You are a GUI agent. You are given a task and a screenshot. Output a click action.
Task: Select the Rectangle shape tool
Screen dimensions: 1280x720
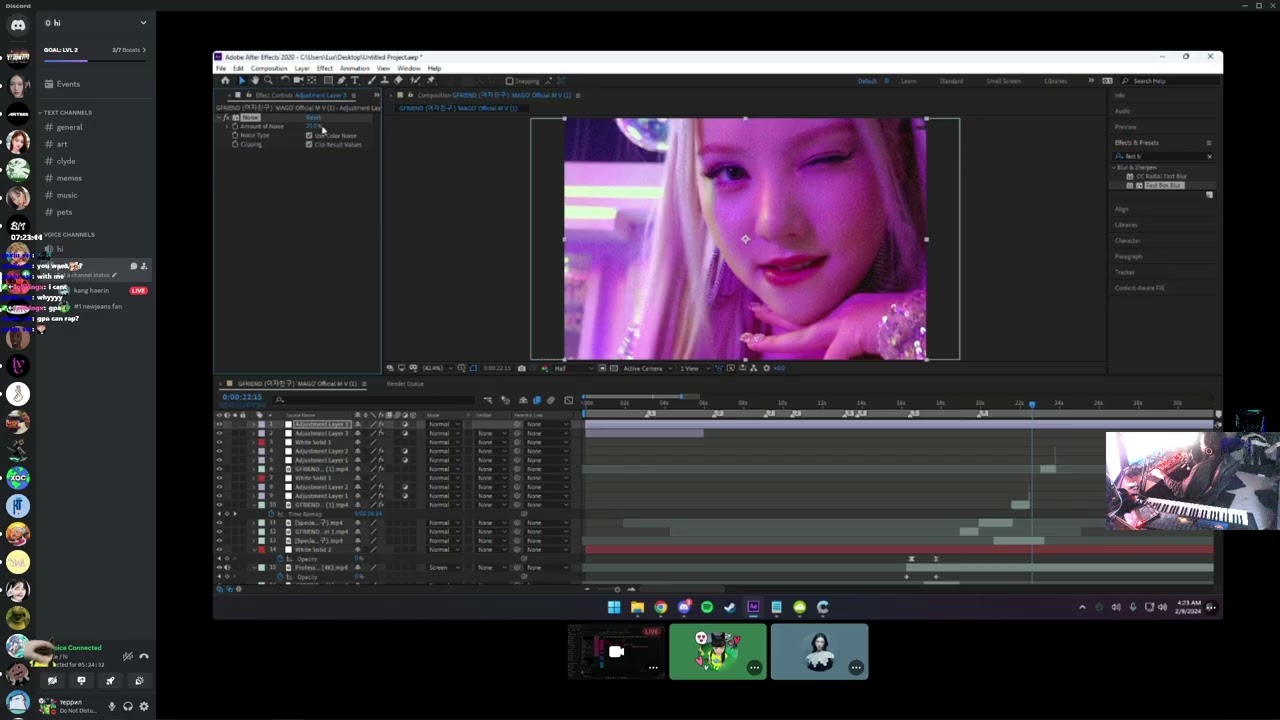pos(328,80)
